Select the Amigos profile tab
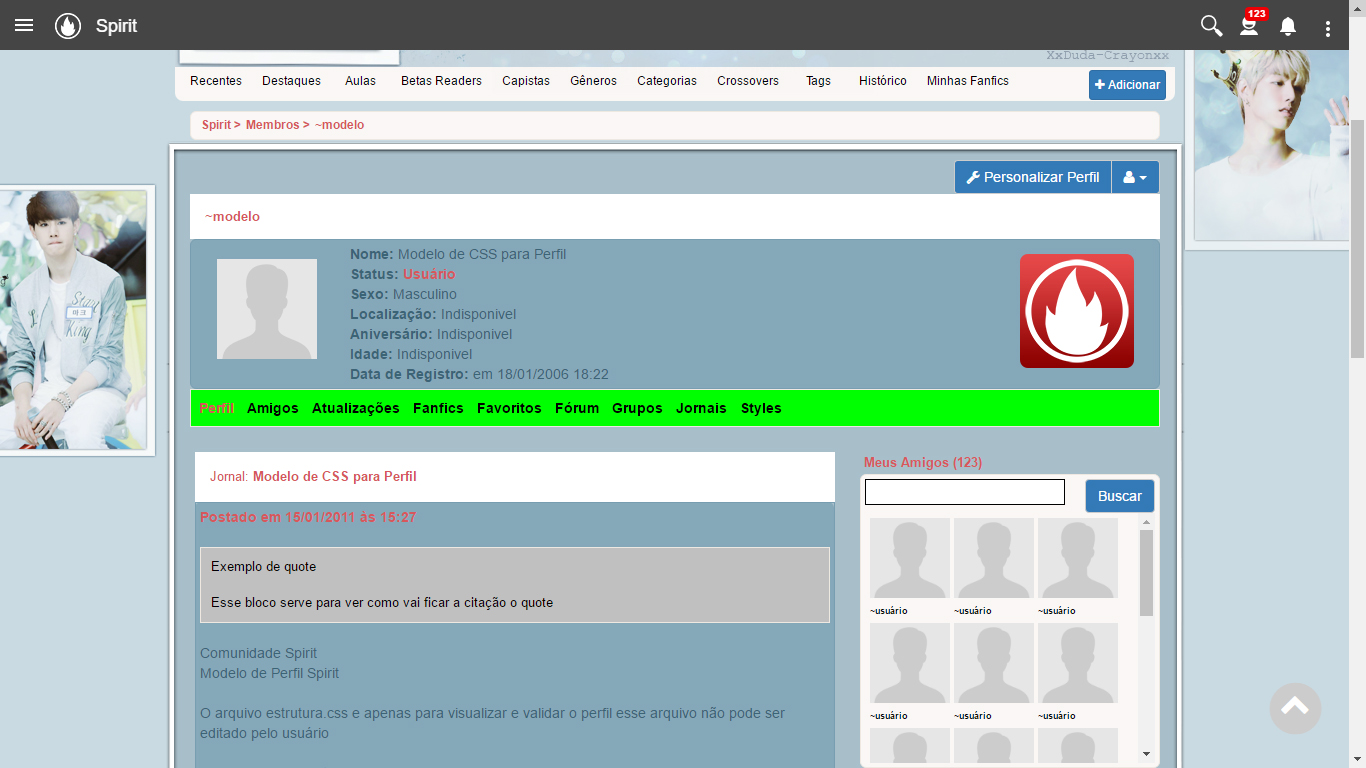 tap(273, 408)
